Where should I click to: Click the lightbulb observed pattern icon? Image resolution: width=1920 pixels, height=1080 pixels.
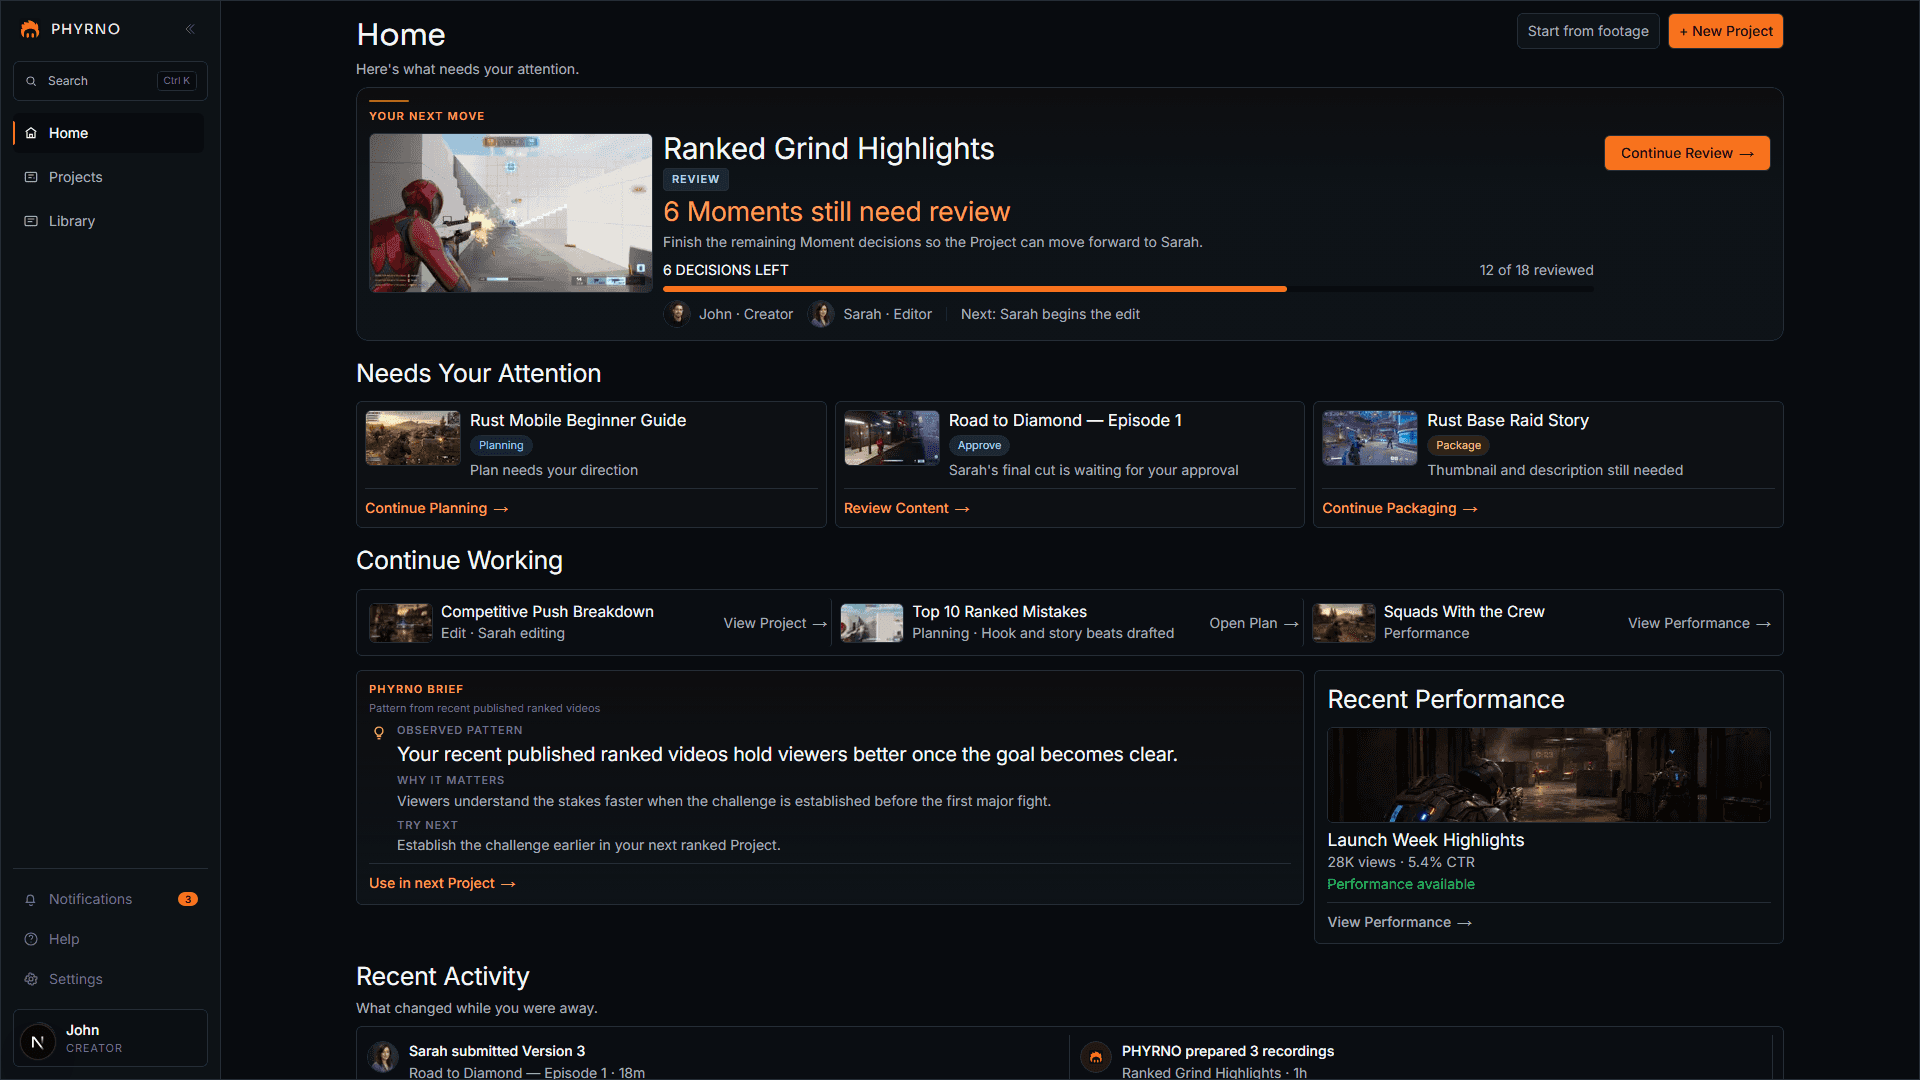[x=379, y=733]
